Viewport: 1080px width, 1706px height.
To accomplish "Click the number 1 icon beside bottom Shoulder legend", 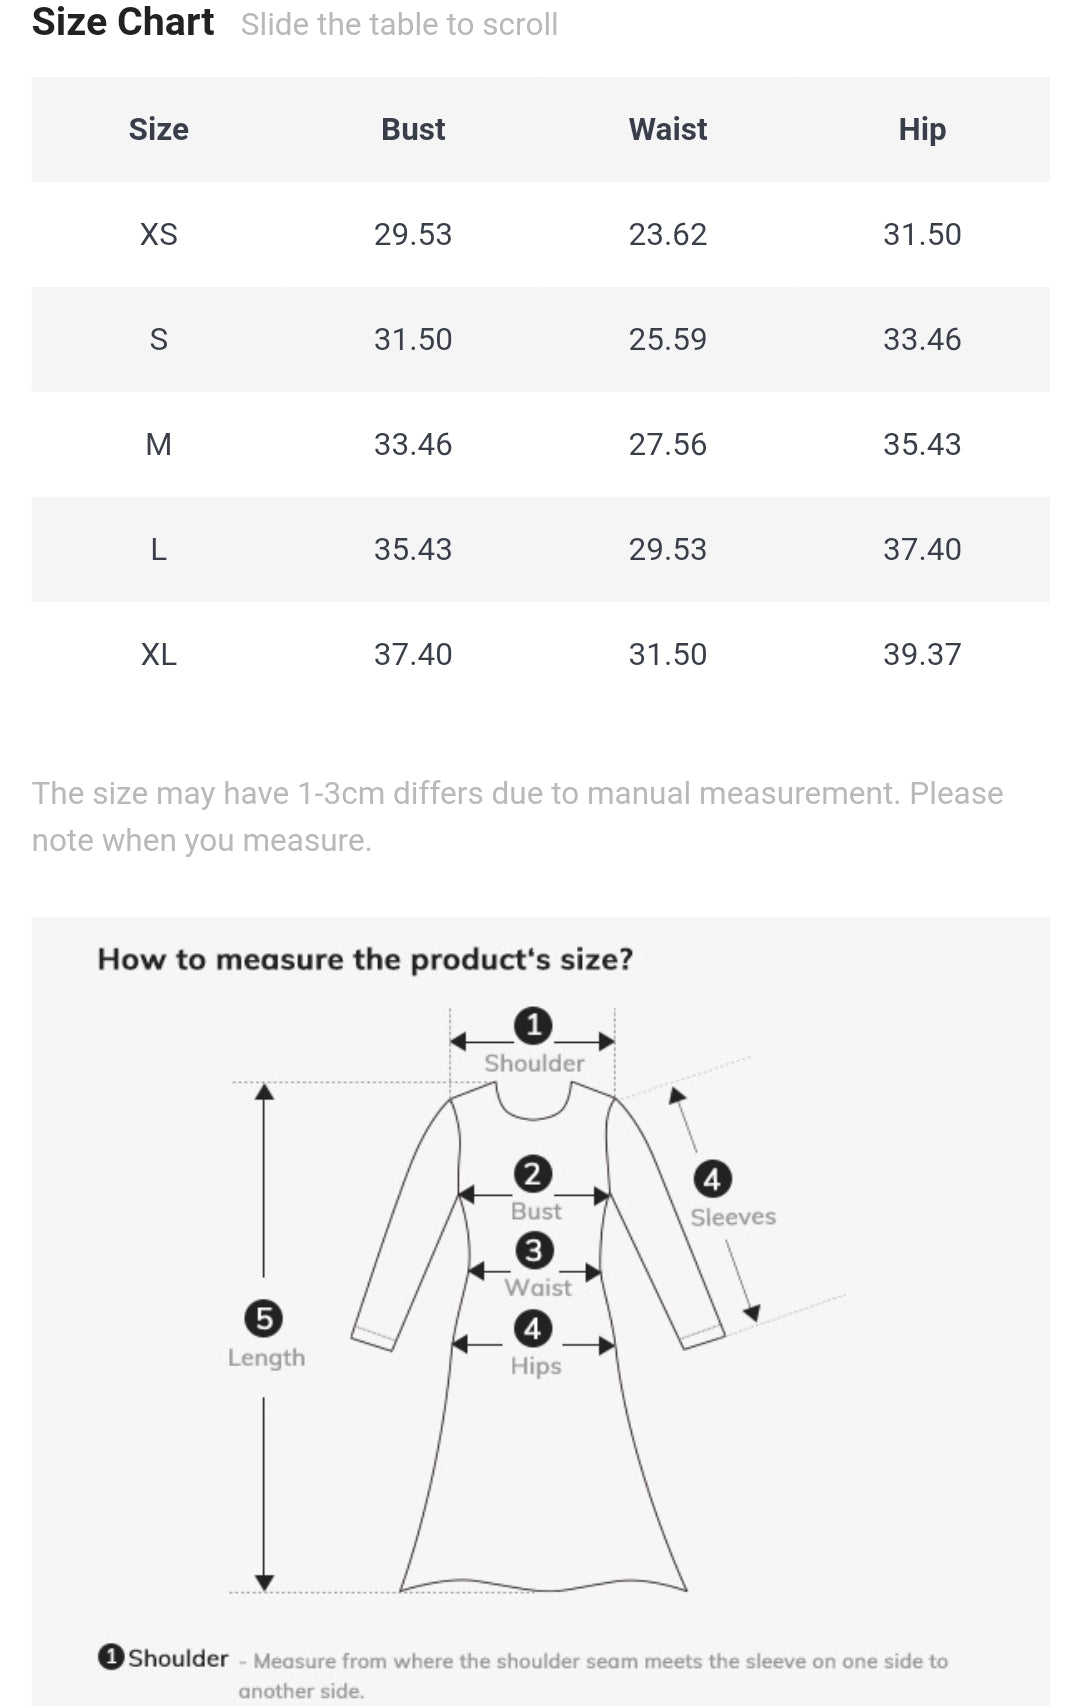I will coord(111,1657).
